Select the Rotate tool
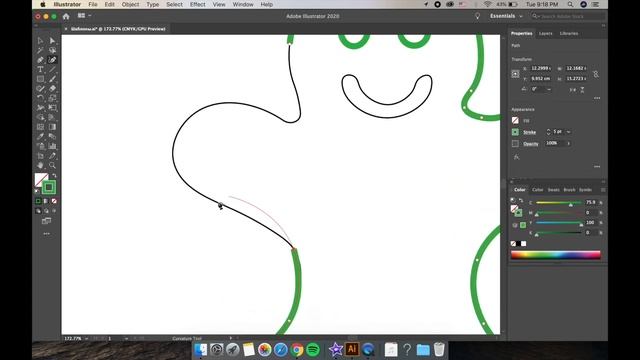The width and height of the screenshot is (640, 360). tap(40, 98)
